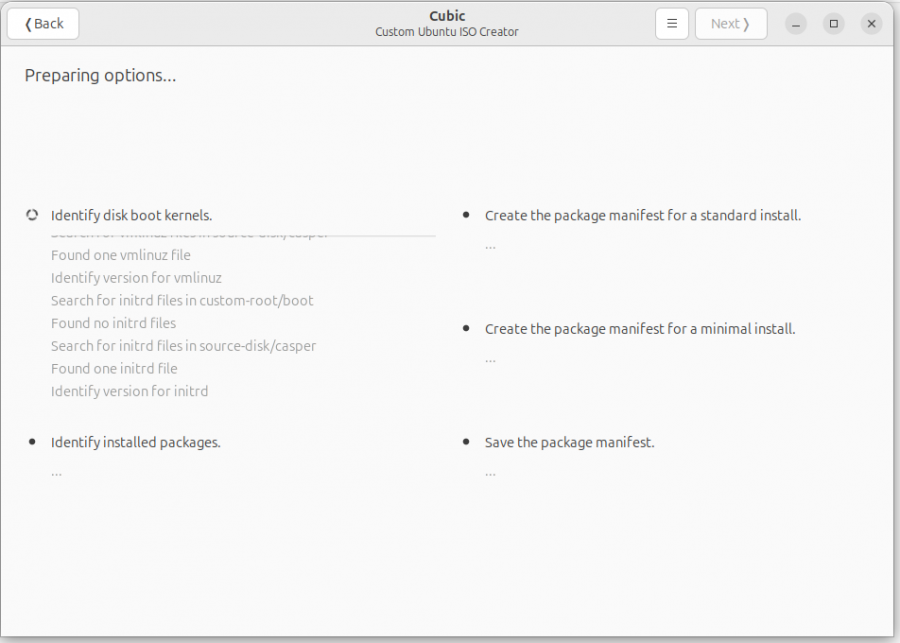
Task: Select 'Found no initrd files' log line
Action: click(113, 323)
